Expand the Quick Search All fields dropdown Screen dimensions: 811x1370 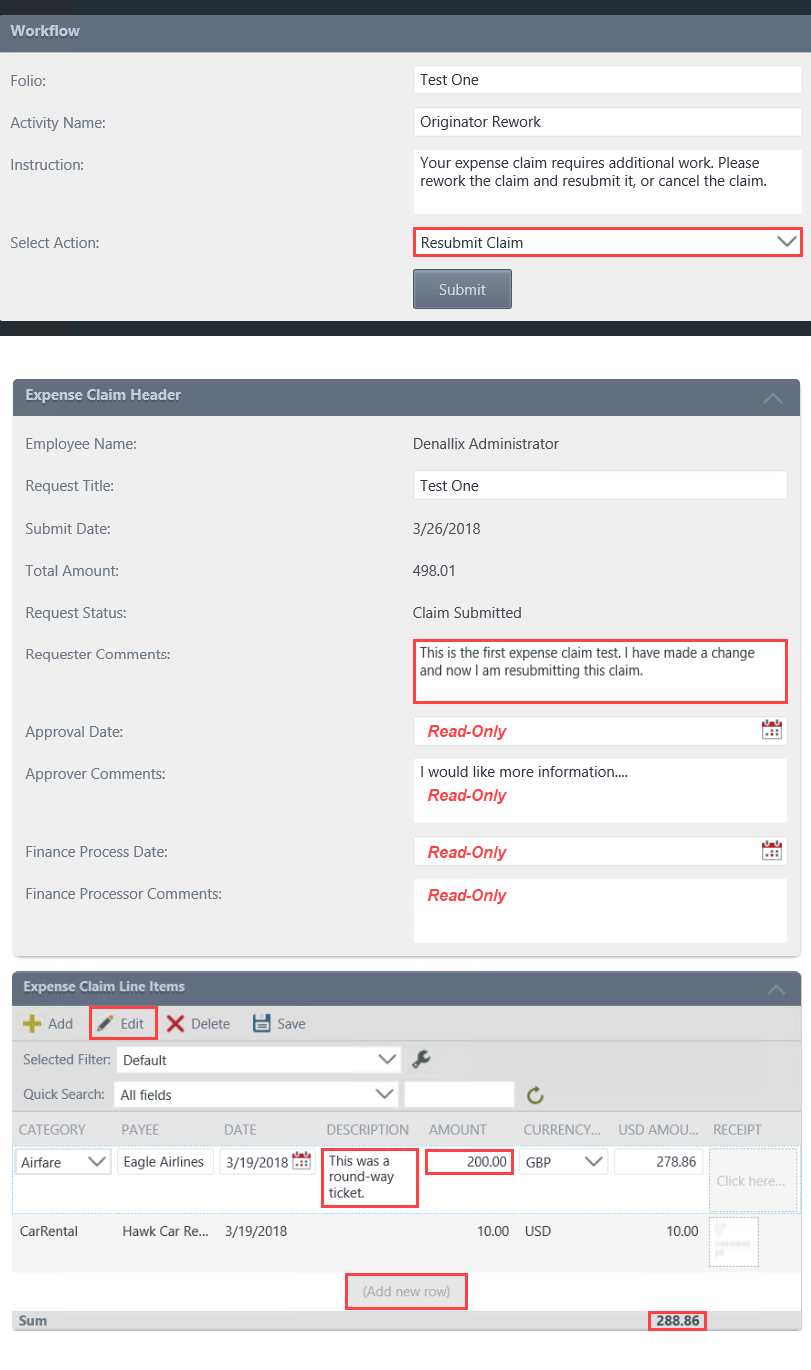tap(385, 1094)
